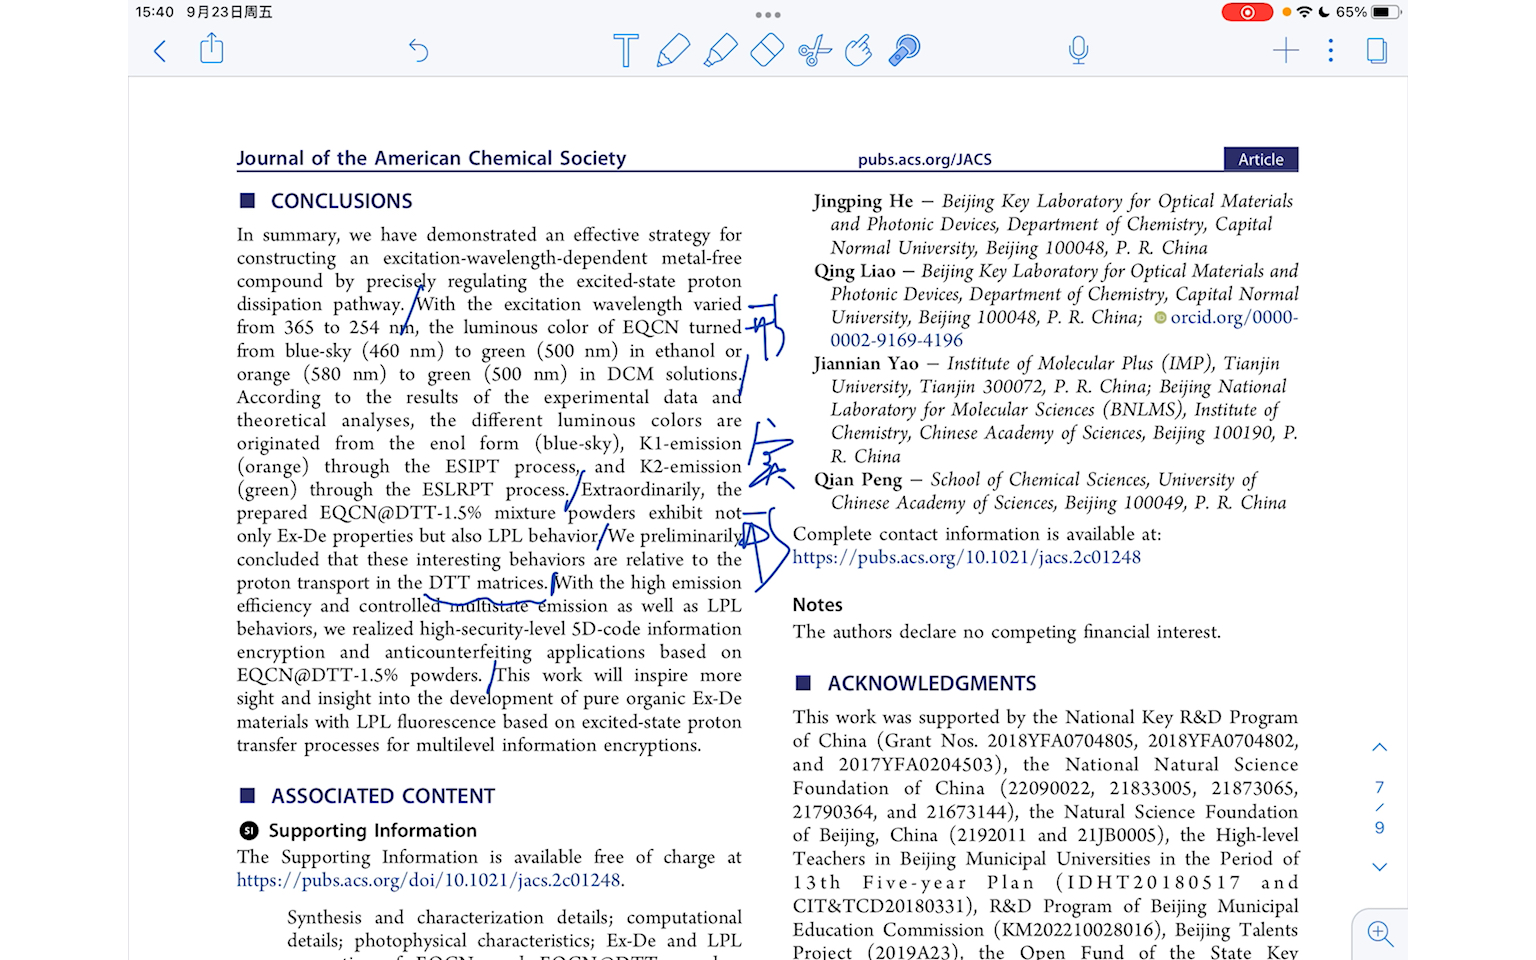Viewport: 1536px width, 960px height.
Task: Open the pages view icon
Action: tap(1377, 50)
